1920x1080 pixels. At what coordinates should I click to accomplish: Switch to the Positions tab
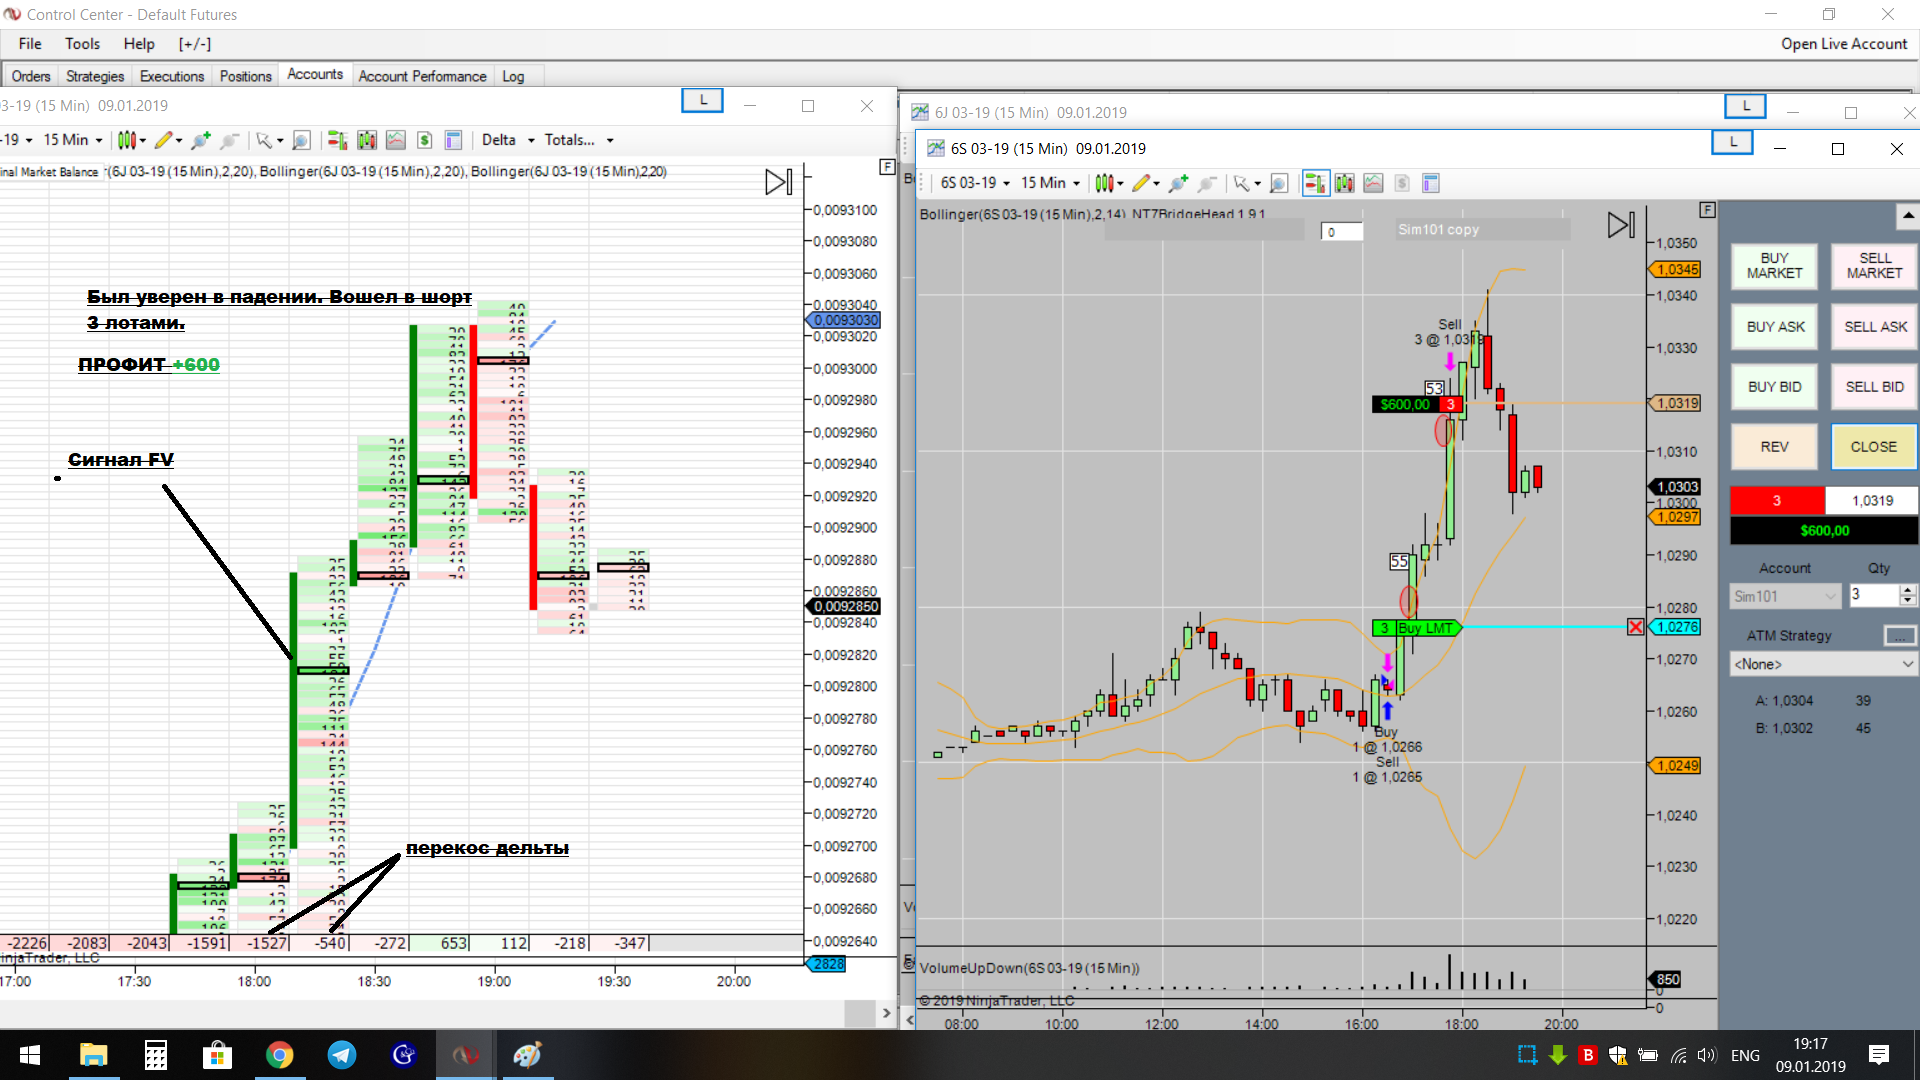[x=245, y=76]
